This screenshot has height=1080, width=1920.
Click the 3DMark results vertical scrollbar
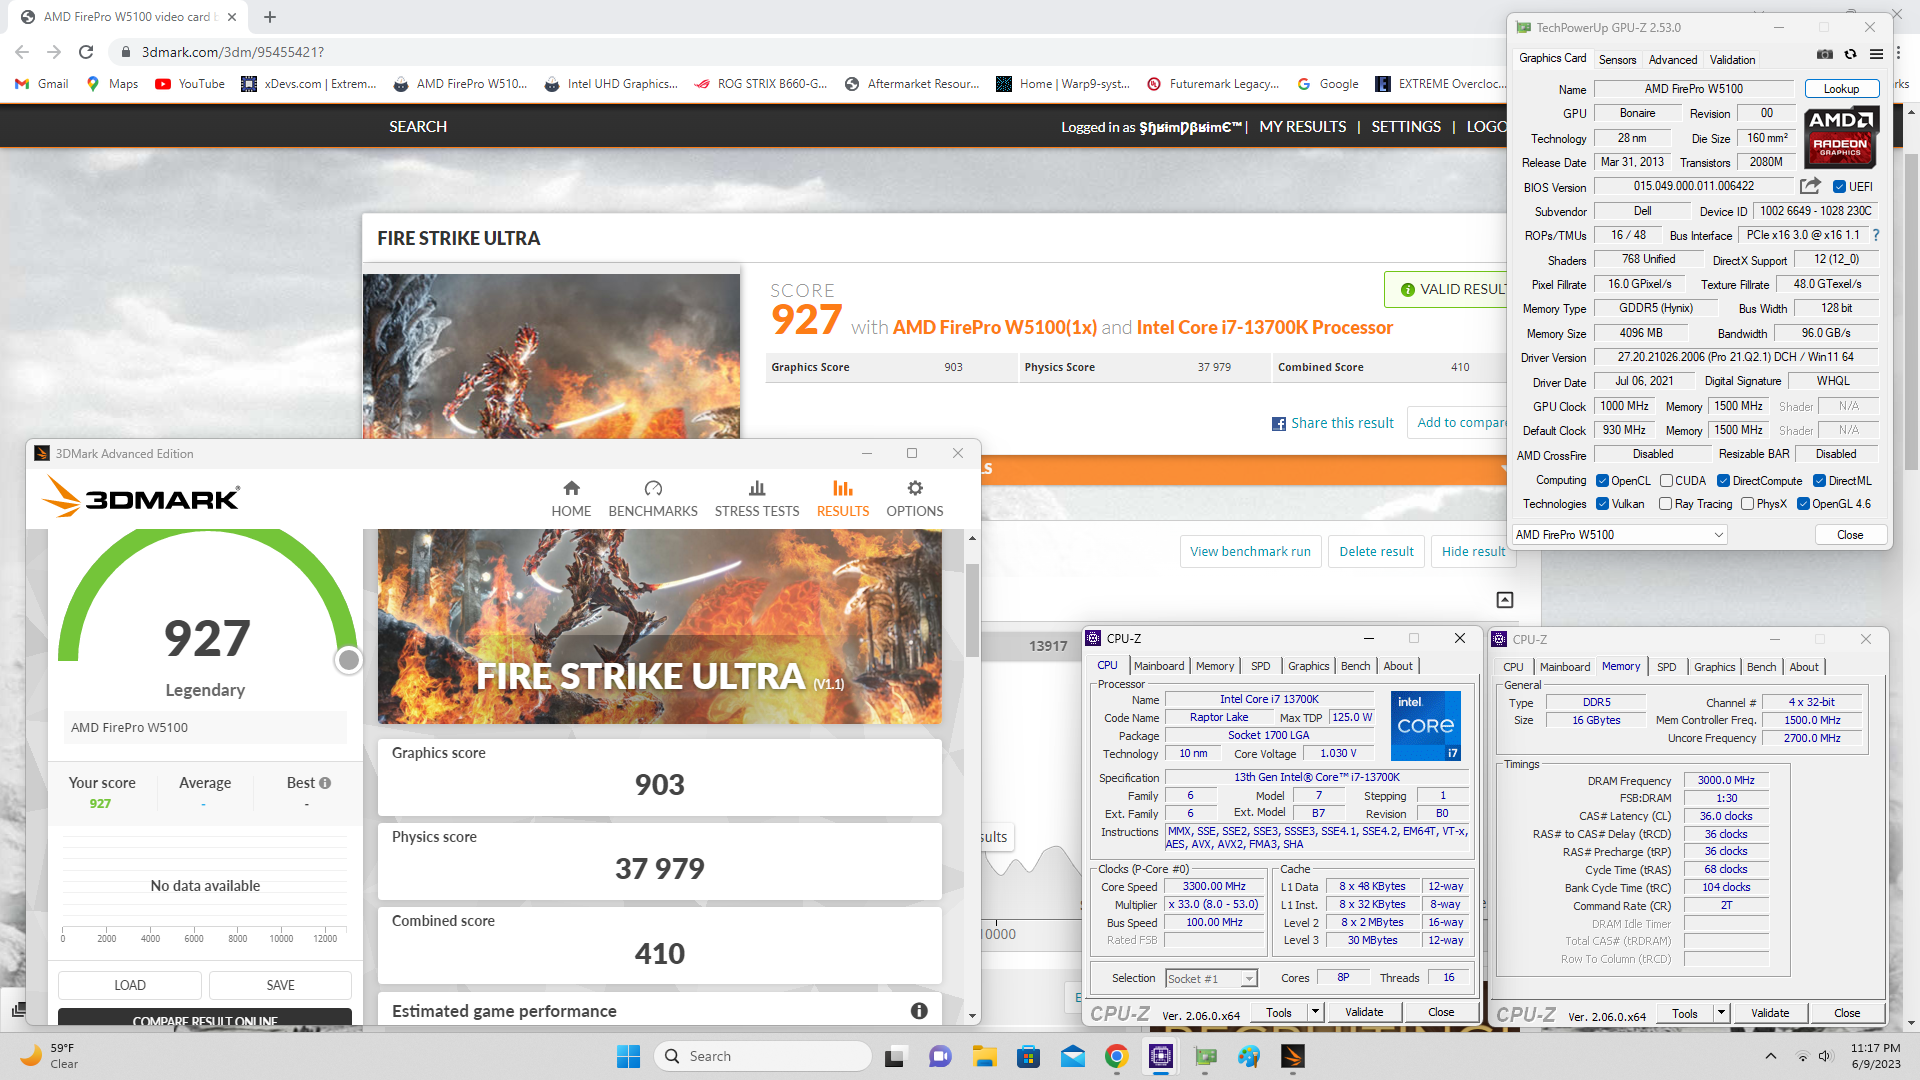972,610
